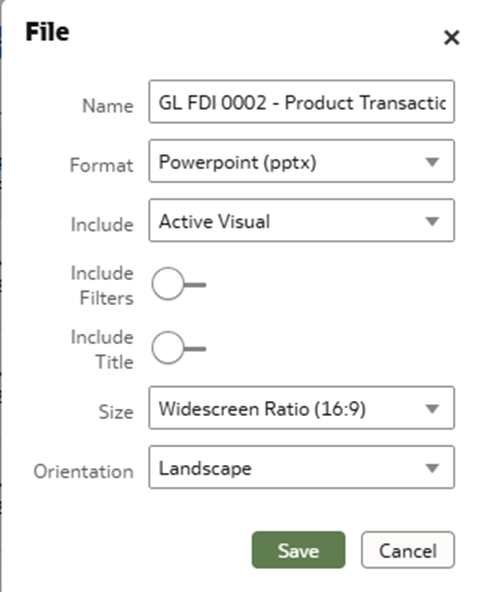Toggle the Include Filters switch

[179, 284]
